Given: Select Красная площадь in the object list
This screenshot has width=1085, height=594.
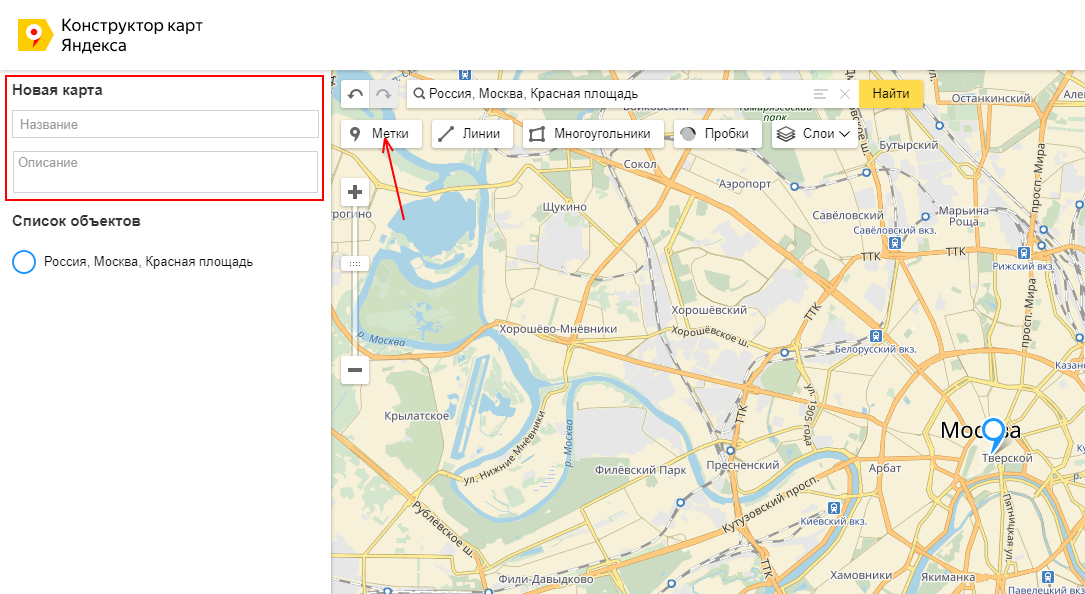Looking at the screenshot, I should pyautogui.click(x=148, y=262).
